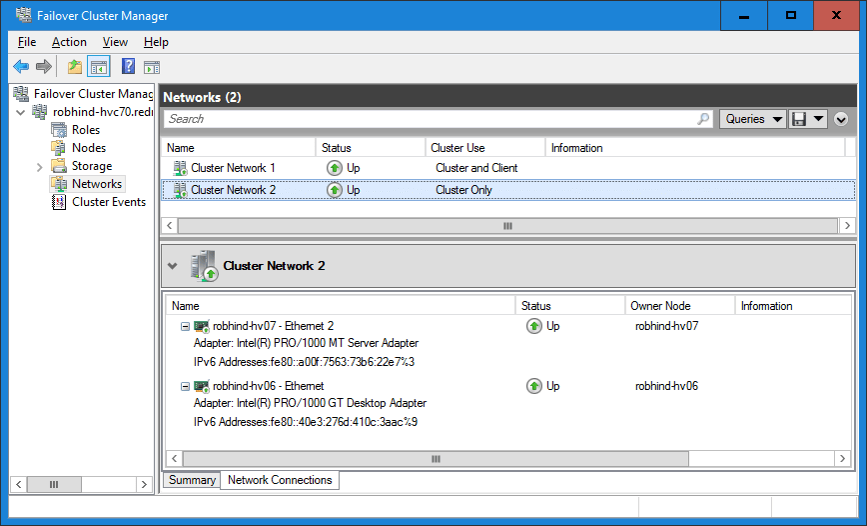This screenshot has width=867, height=526.
Task: Click the Back arrow toolbar icon
Action: pos(21,67)
